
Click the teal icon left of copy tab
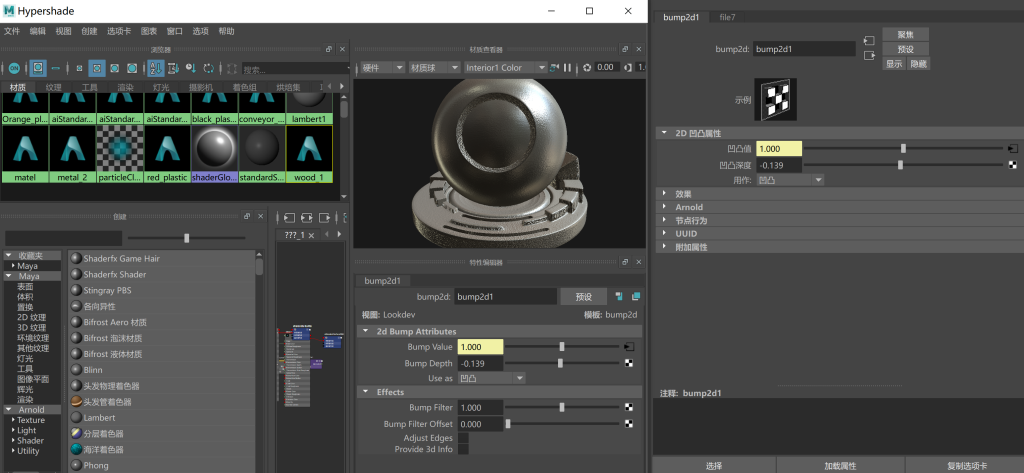(619, 297)
